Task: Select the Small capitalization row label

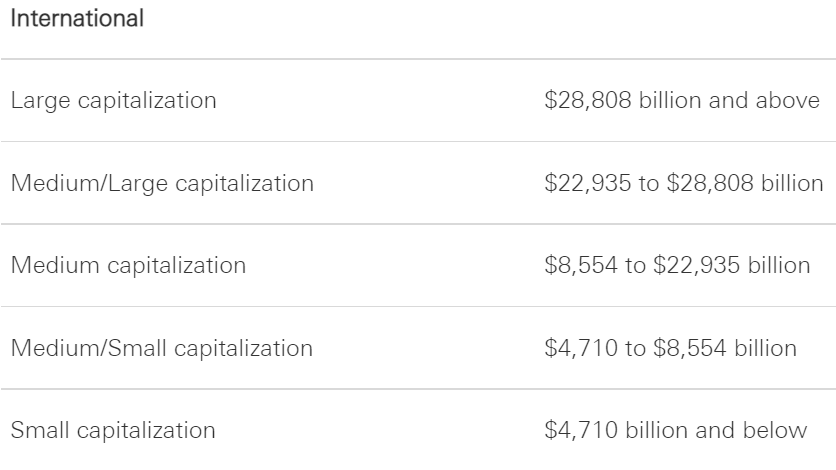Action: click(113, 431)
